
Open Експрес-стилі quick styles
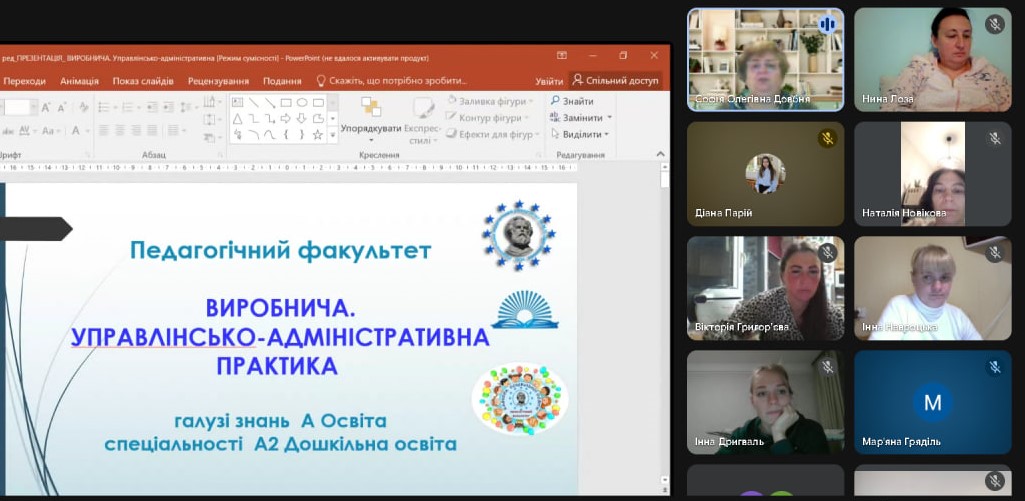[x=423, y=115]
